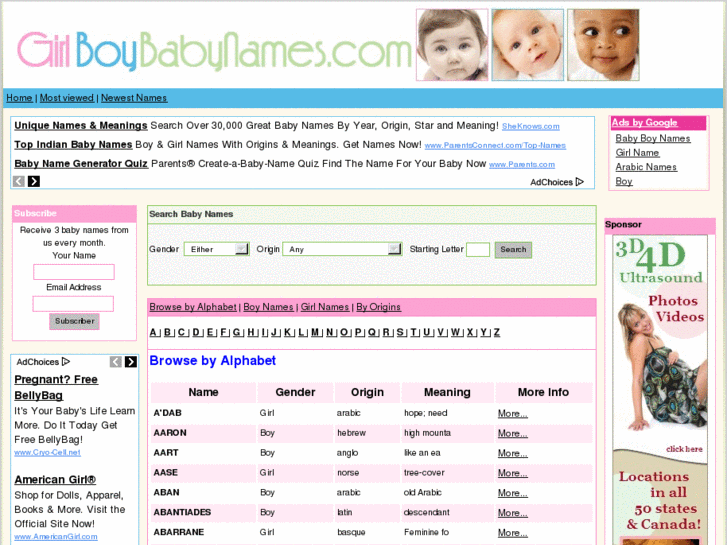Screen dimensions: 727x545
Task: Open More link for AASE
Action: 512,473
